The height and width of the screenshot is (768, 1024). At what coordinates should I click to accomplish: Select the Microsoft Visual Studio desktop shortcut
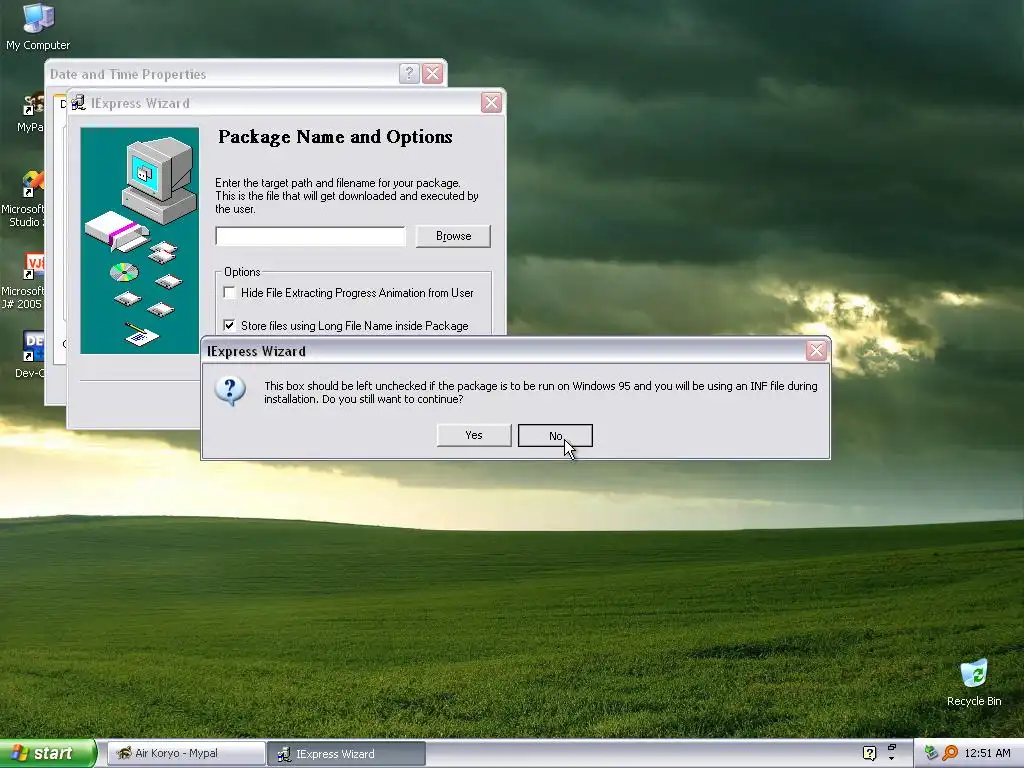coord(25,199)
